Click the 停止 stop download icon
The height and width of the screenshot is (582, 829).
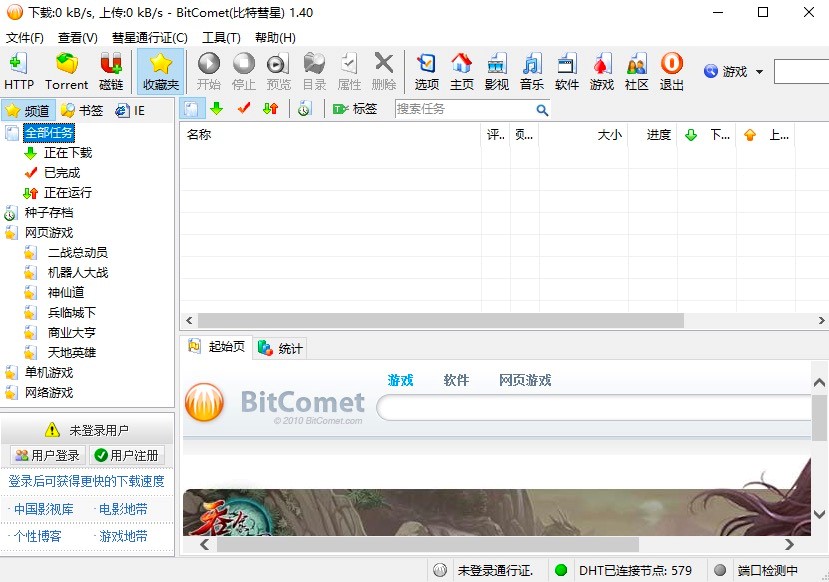[x=244, y=70]
